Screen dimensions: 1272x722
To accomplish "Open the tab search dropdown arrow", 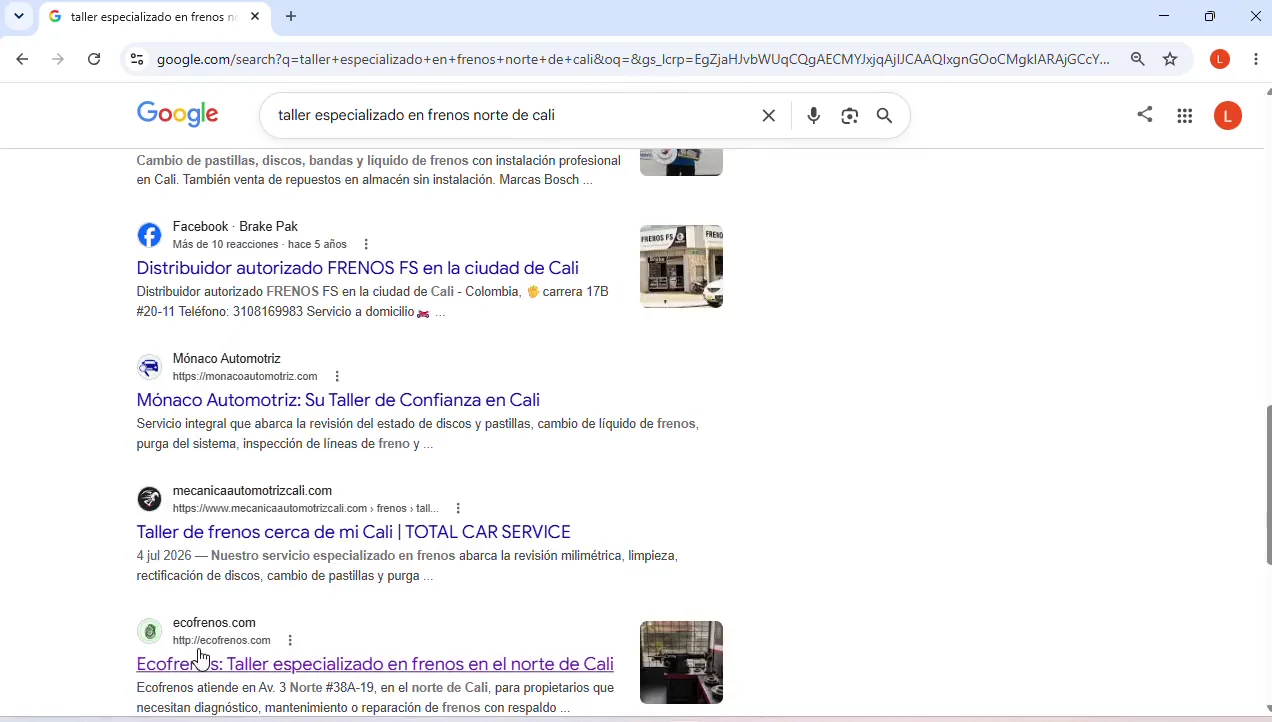I will click(18, 16).
